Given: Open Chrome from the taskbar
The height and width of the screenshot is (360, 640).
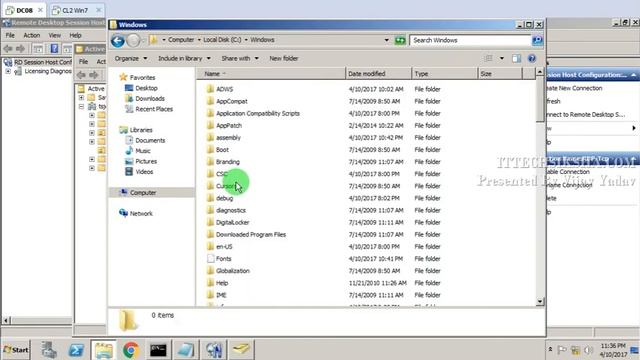Looking at the screenshot, I should point(131,350).
